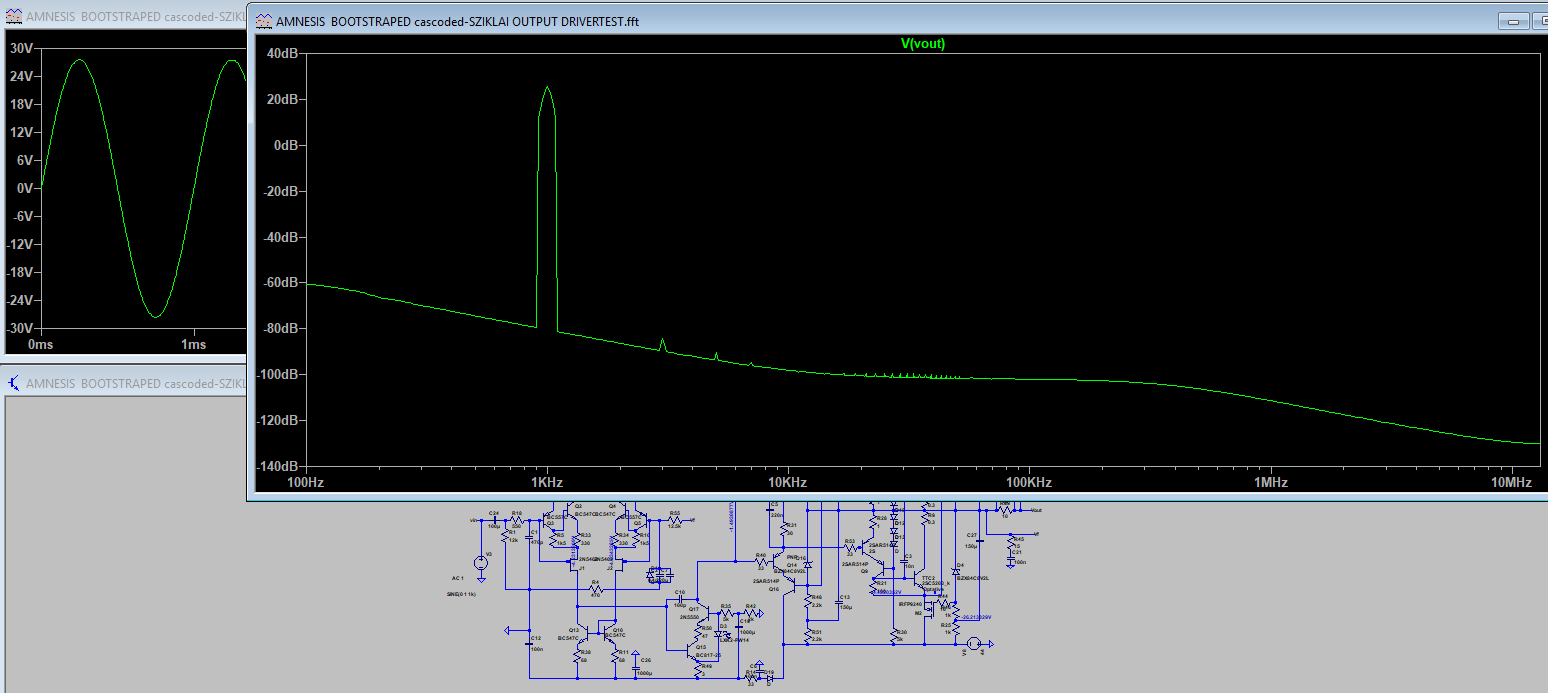
Task: Select resistor R11 68 below Q10
Action: click(615, 656)
